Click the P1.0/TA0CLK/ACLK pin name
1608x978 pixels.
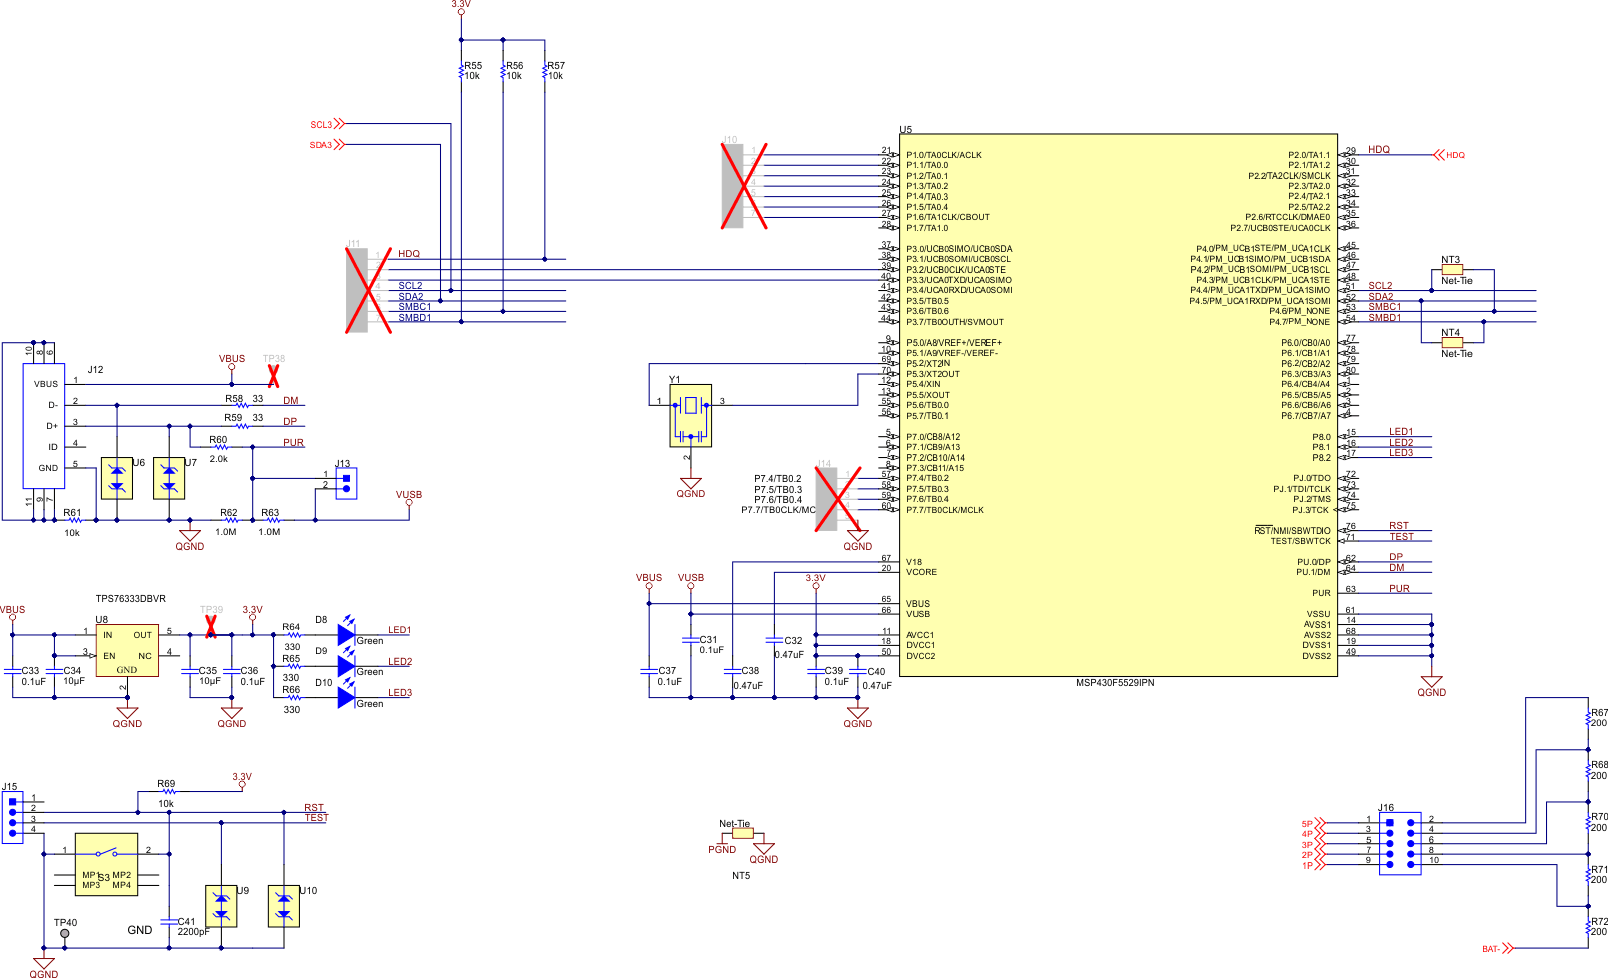coord(944,155)
